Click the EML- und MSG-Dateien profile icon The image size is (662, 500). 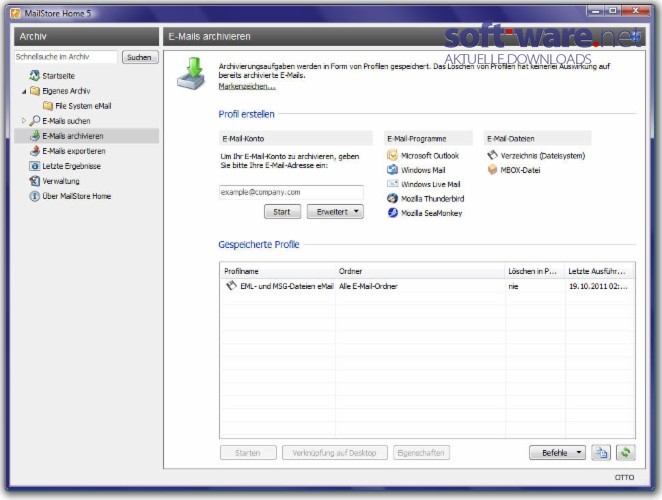click(x=231, y=285)
